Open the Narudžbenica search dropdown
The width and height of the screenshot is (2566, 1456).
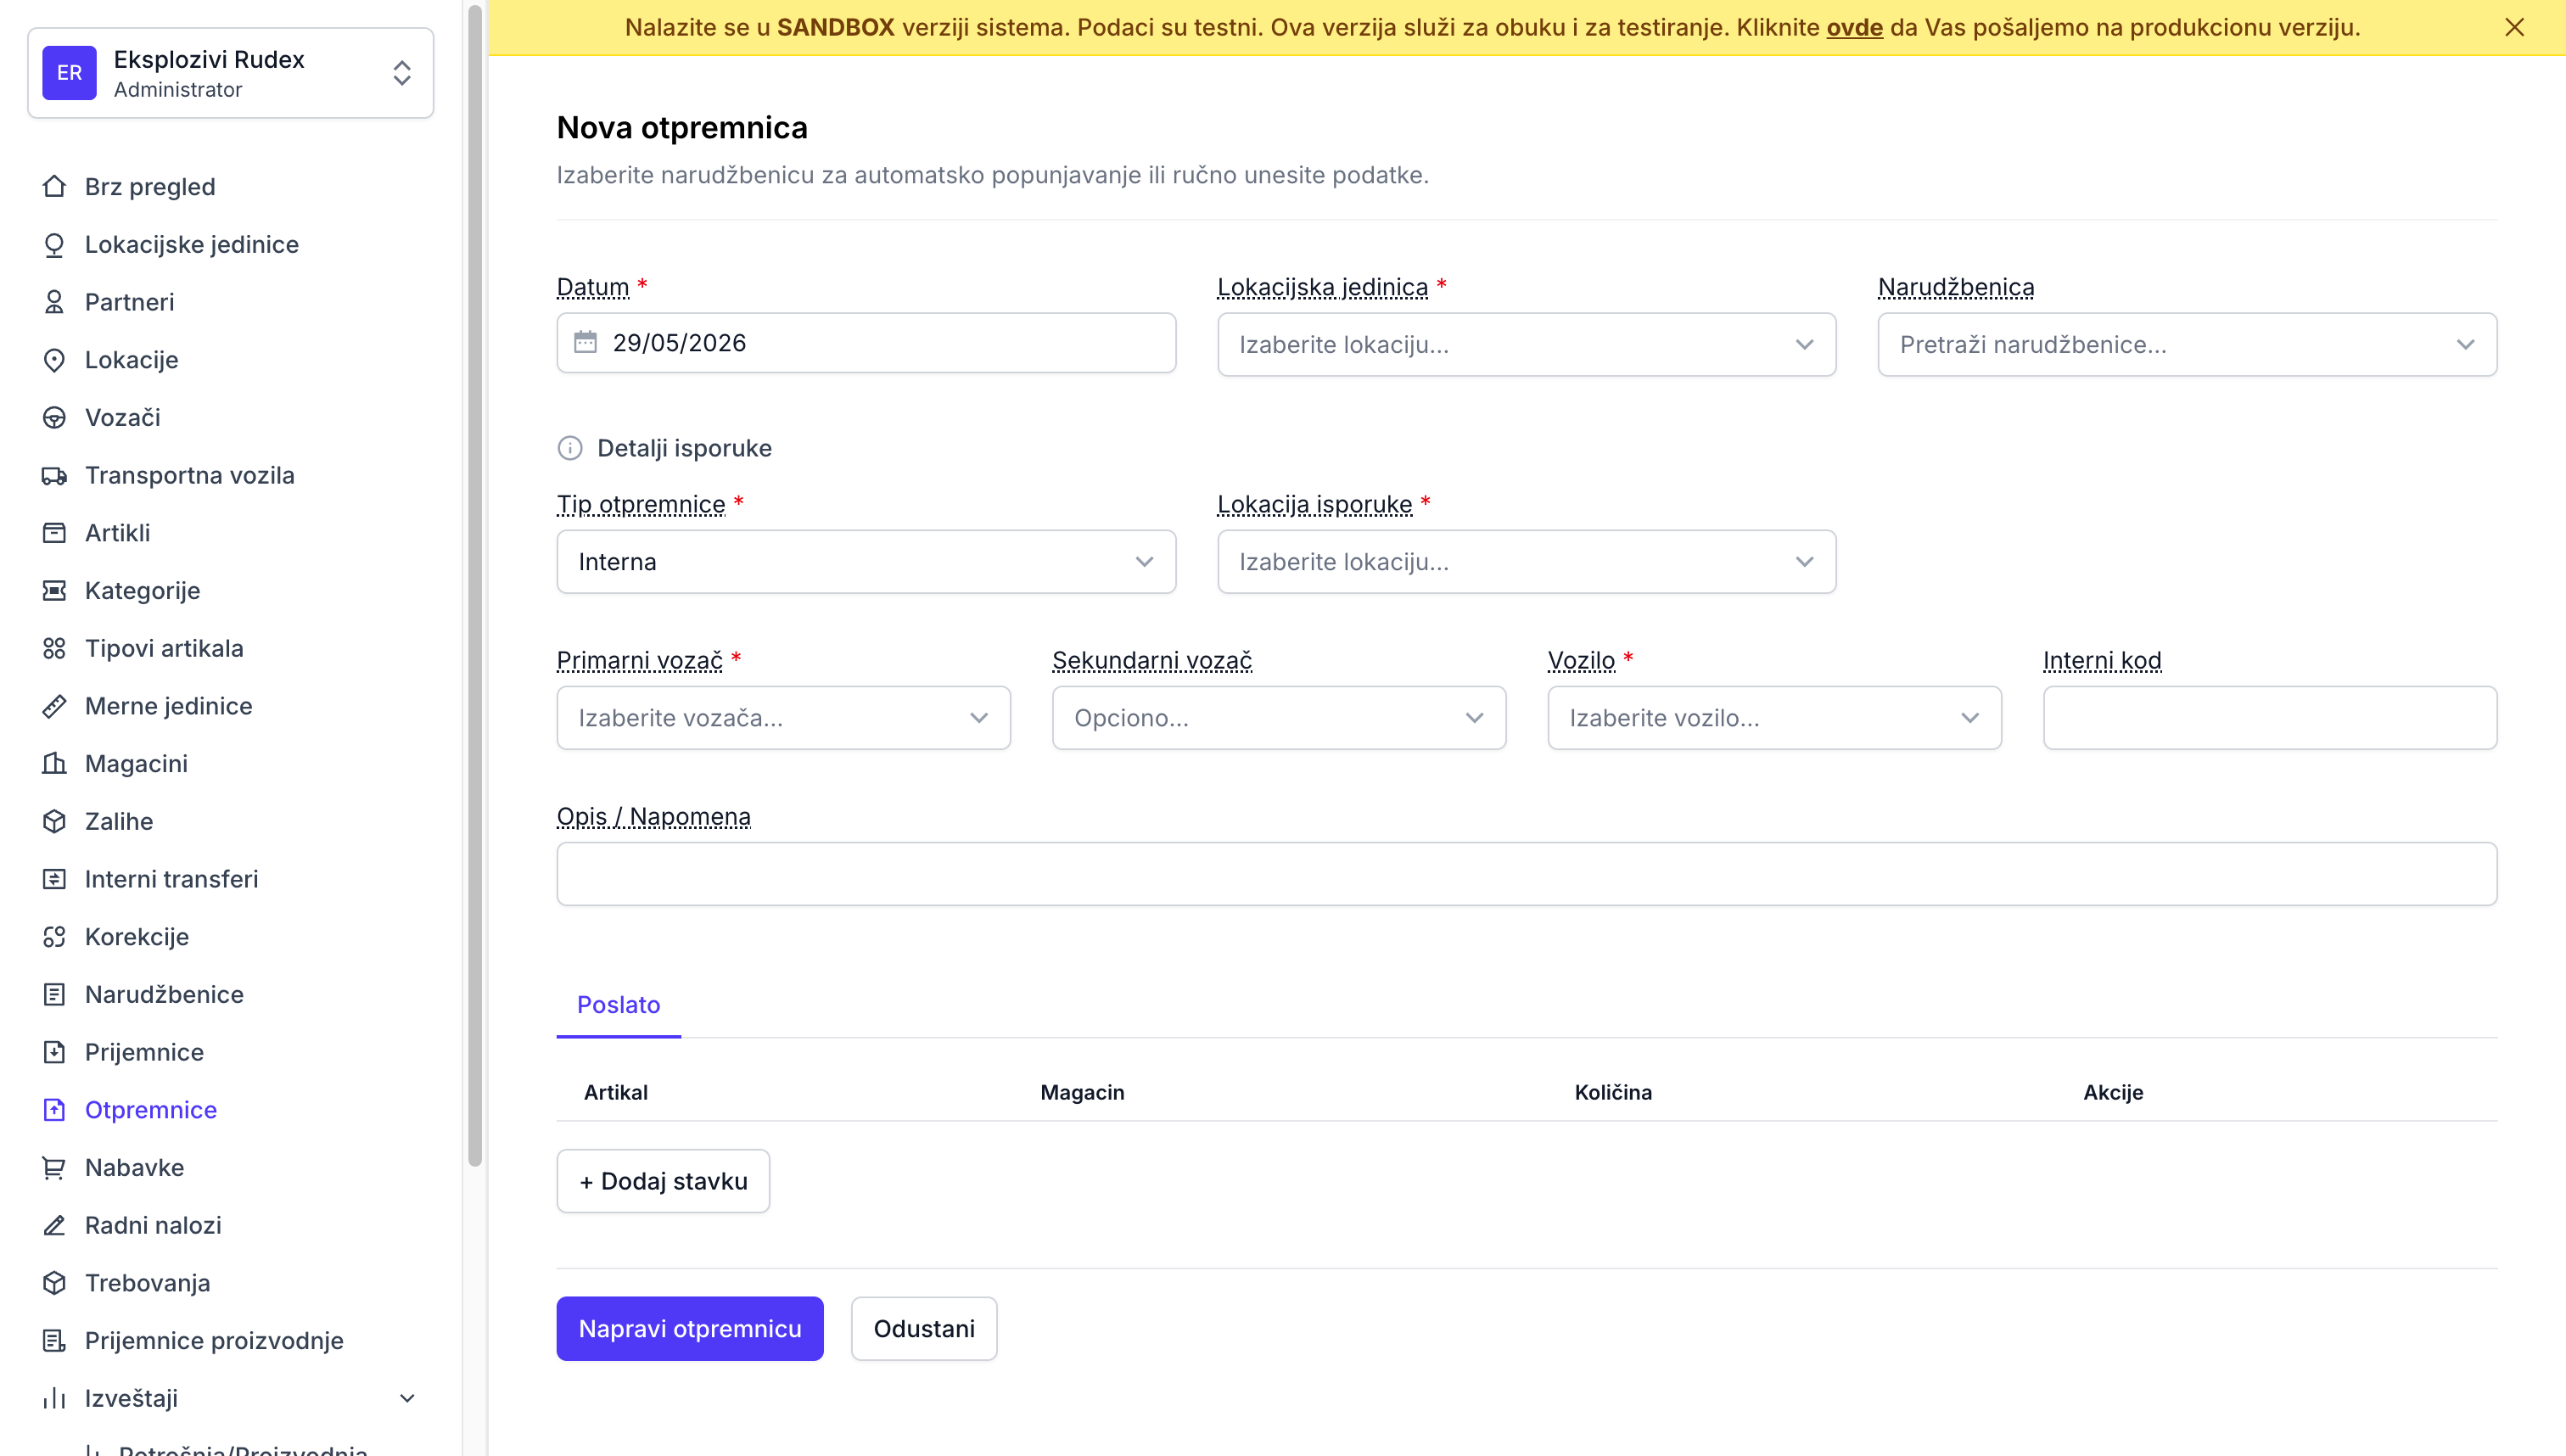click(2186, 344)
